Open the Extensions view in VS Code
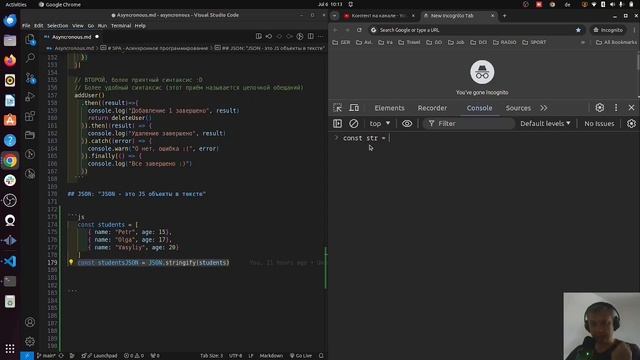The height and width of the screenshot is (360, 640). [30, 116]
